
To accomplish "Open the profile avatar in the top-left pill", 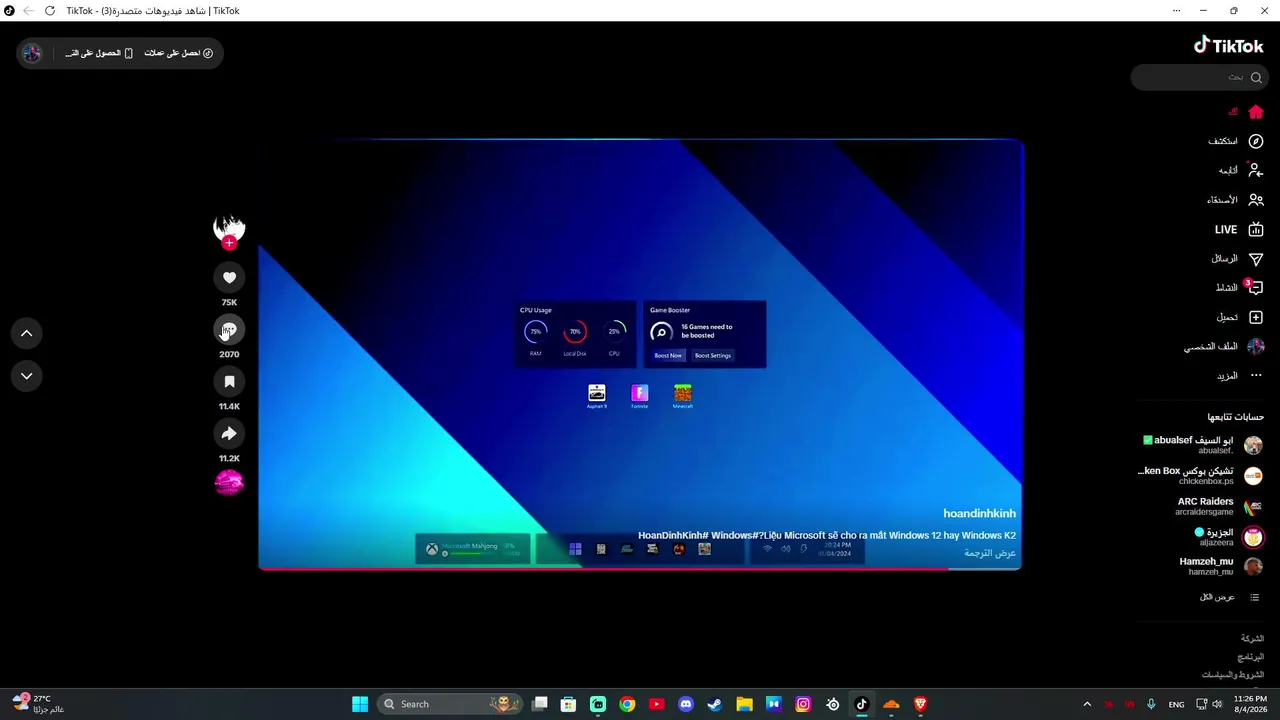I will 32,53.
